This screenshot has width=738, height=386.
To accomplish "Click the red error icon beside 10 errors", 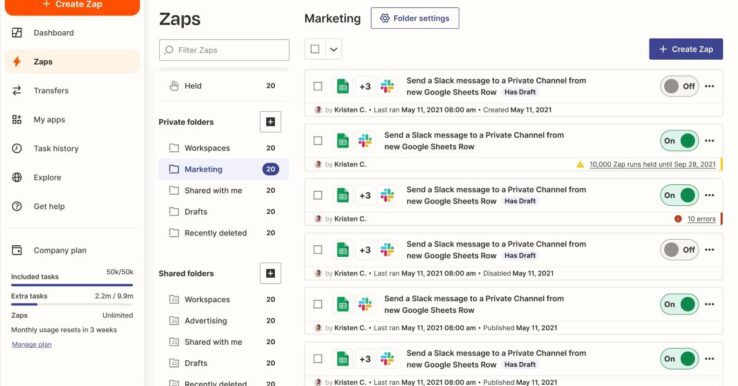I will coord(678,219).
